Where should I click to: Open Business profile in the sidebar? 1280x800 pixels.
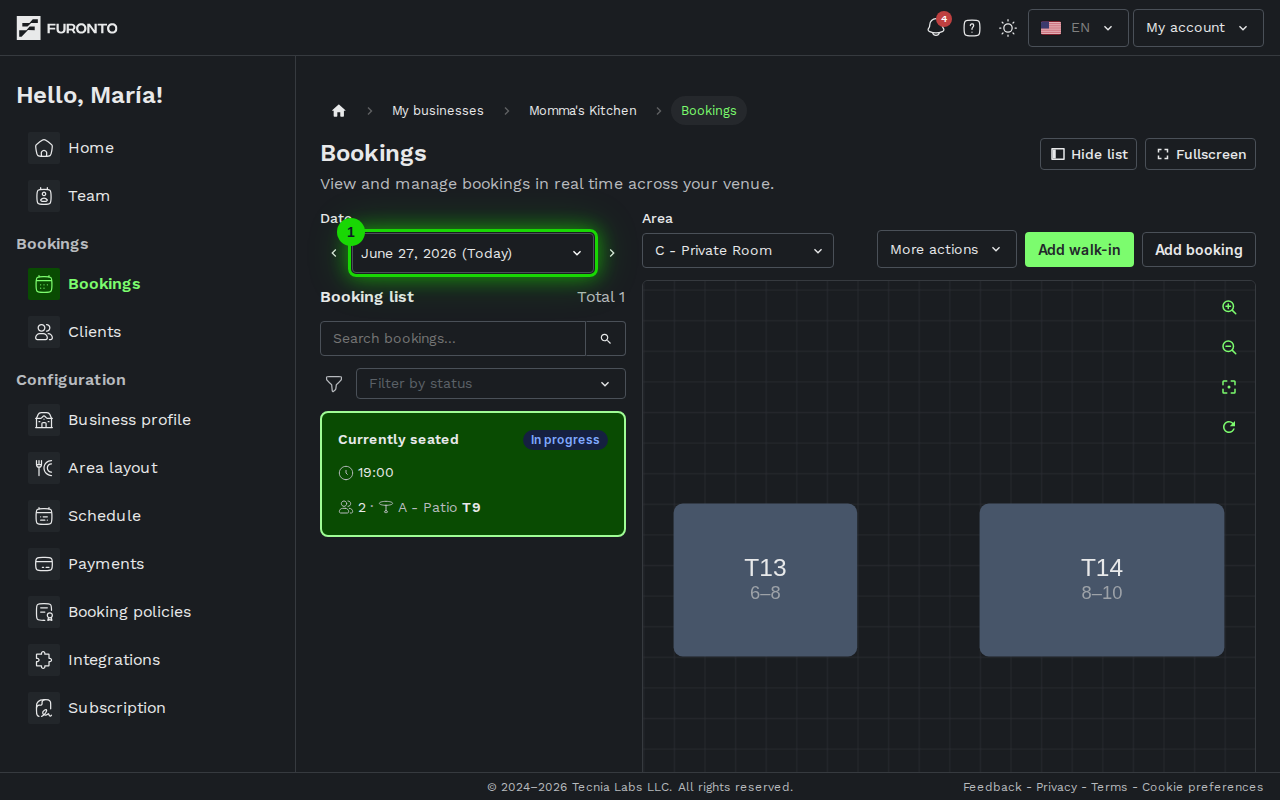129,420
